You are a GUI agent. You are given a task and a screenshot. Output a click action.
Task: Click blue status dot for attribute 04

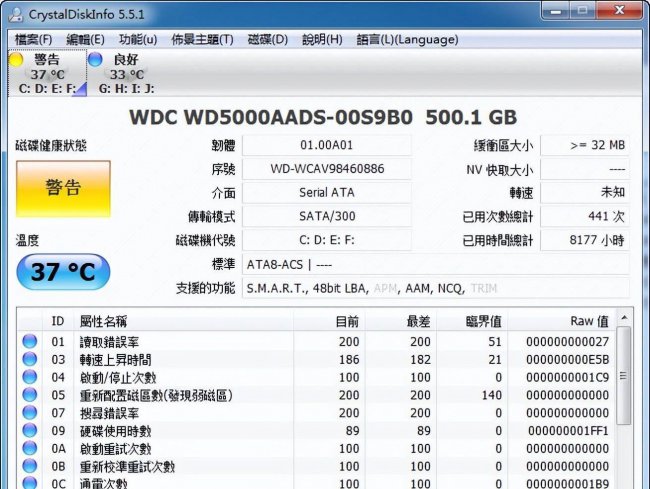[29, 377]
